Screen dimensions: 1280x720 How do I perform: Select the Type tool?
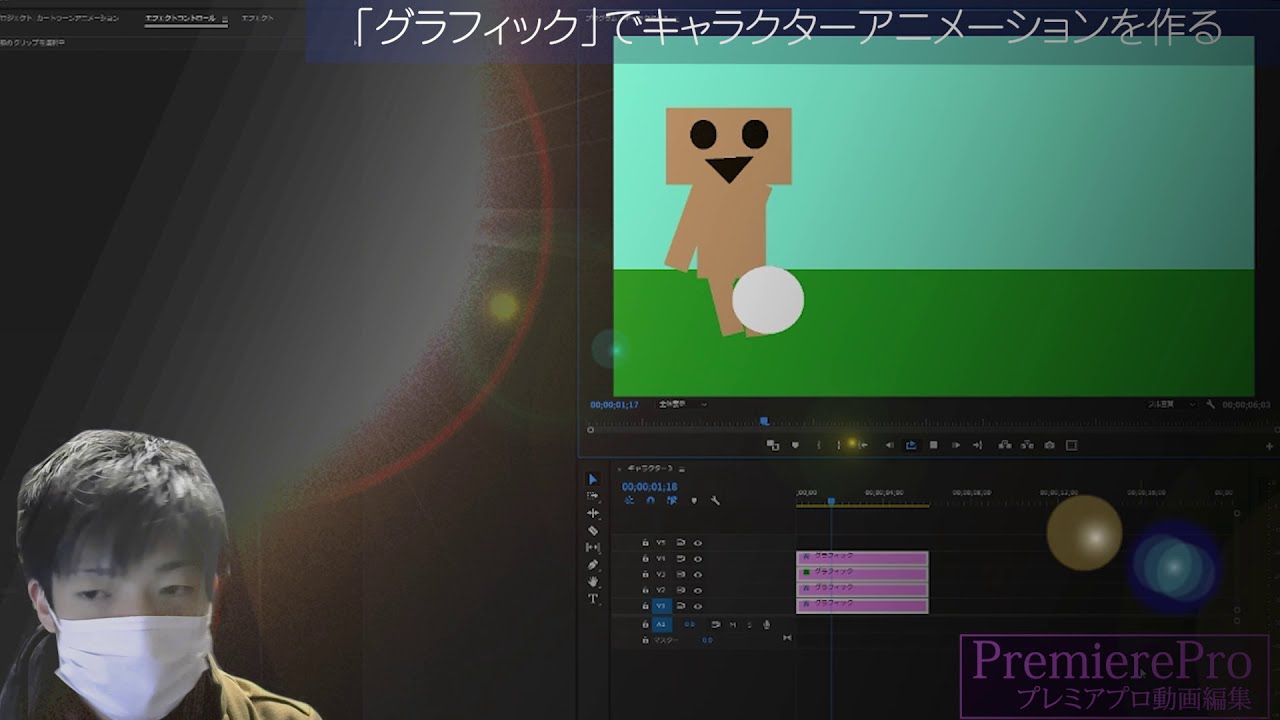tap(593, 598)
